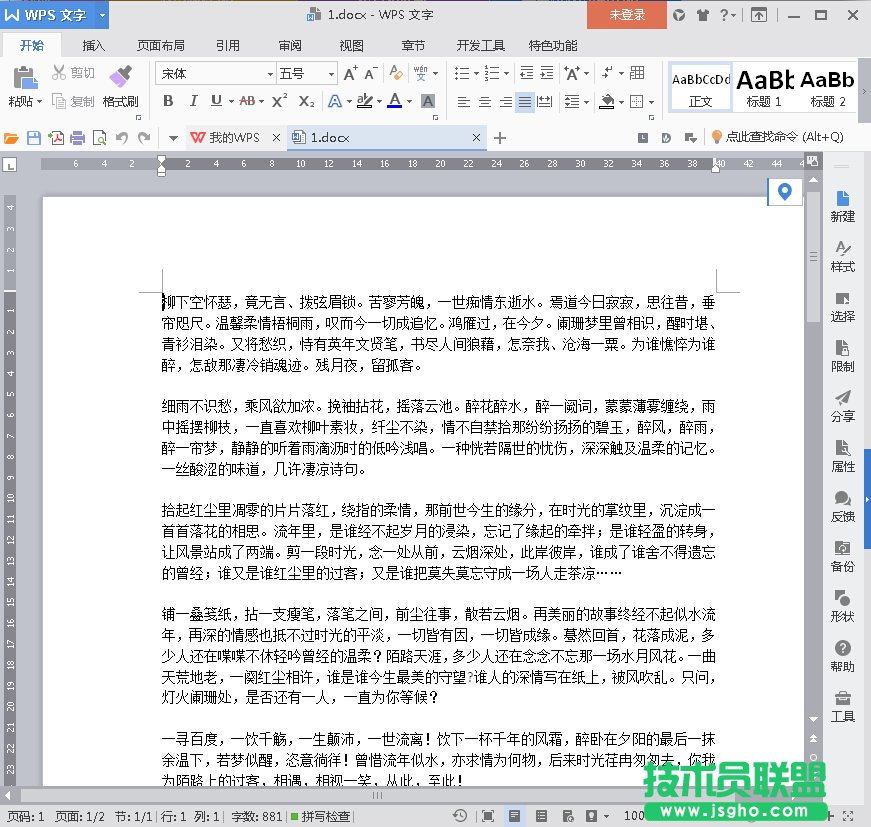Click the font color red A swatch
The width and height of the screenshot is (871, 827).
coord(394,101)
